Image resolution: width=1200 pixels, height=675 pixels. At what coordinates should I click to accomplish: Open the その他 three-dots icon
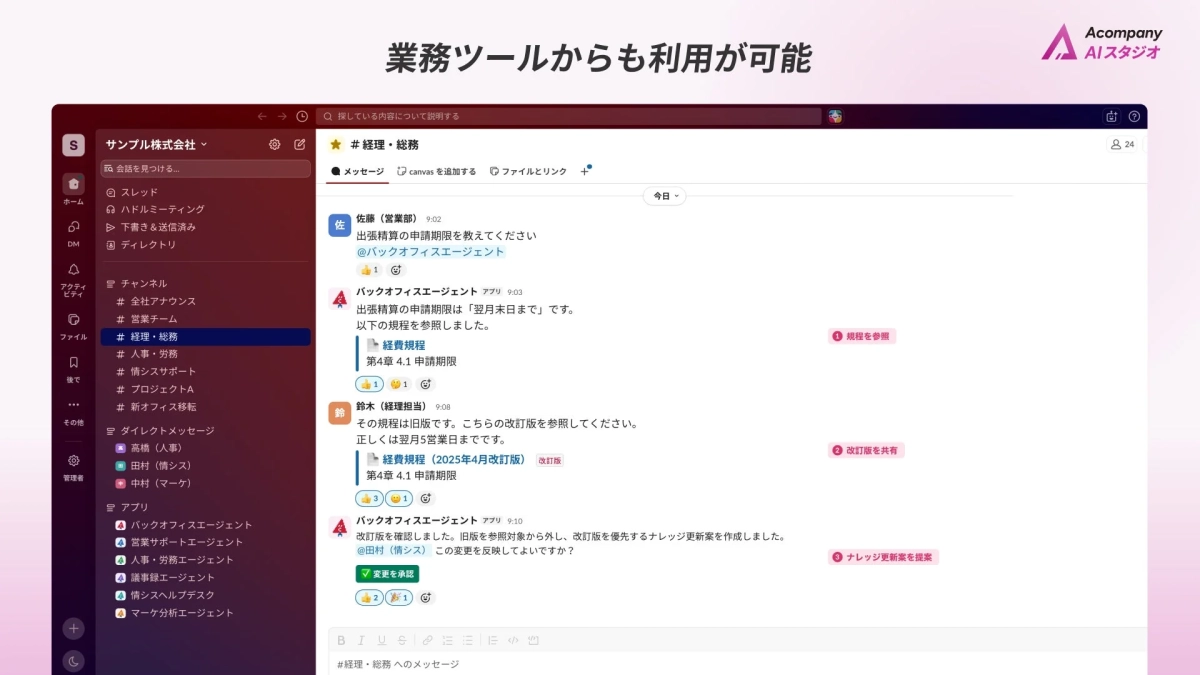point(73,405)
